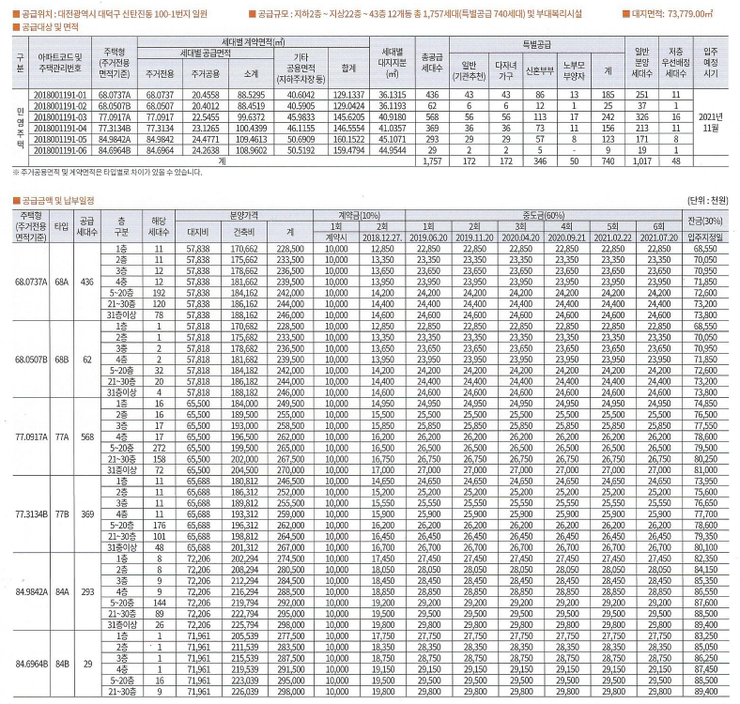
Task: Select the 73,950 balance cell
Action: click(706, 481)
